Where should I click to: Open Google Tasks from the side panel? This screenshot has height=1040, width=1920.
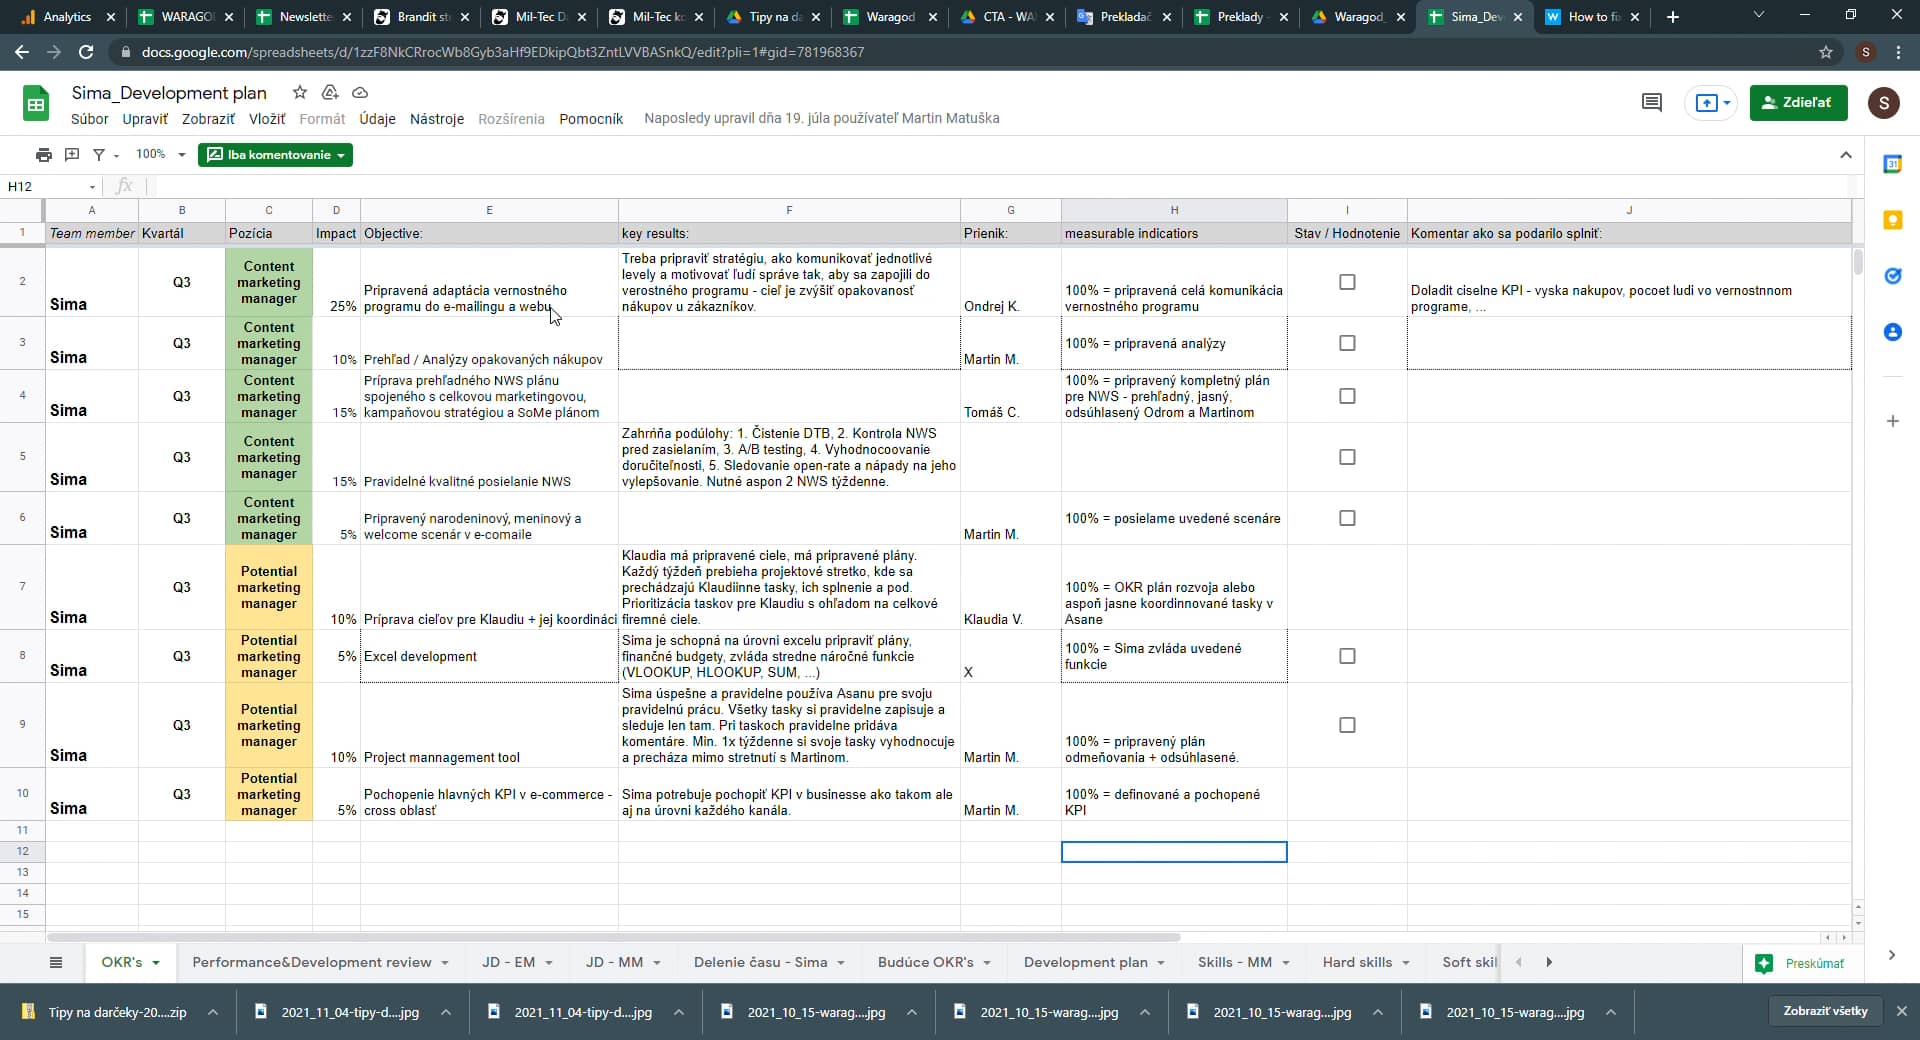[x=1894, y=277]
